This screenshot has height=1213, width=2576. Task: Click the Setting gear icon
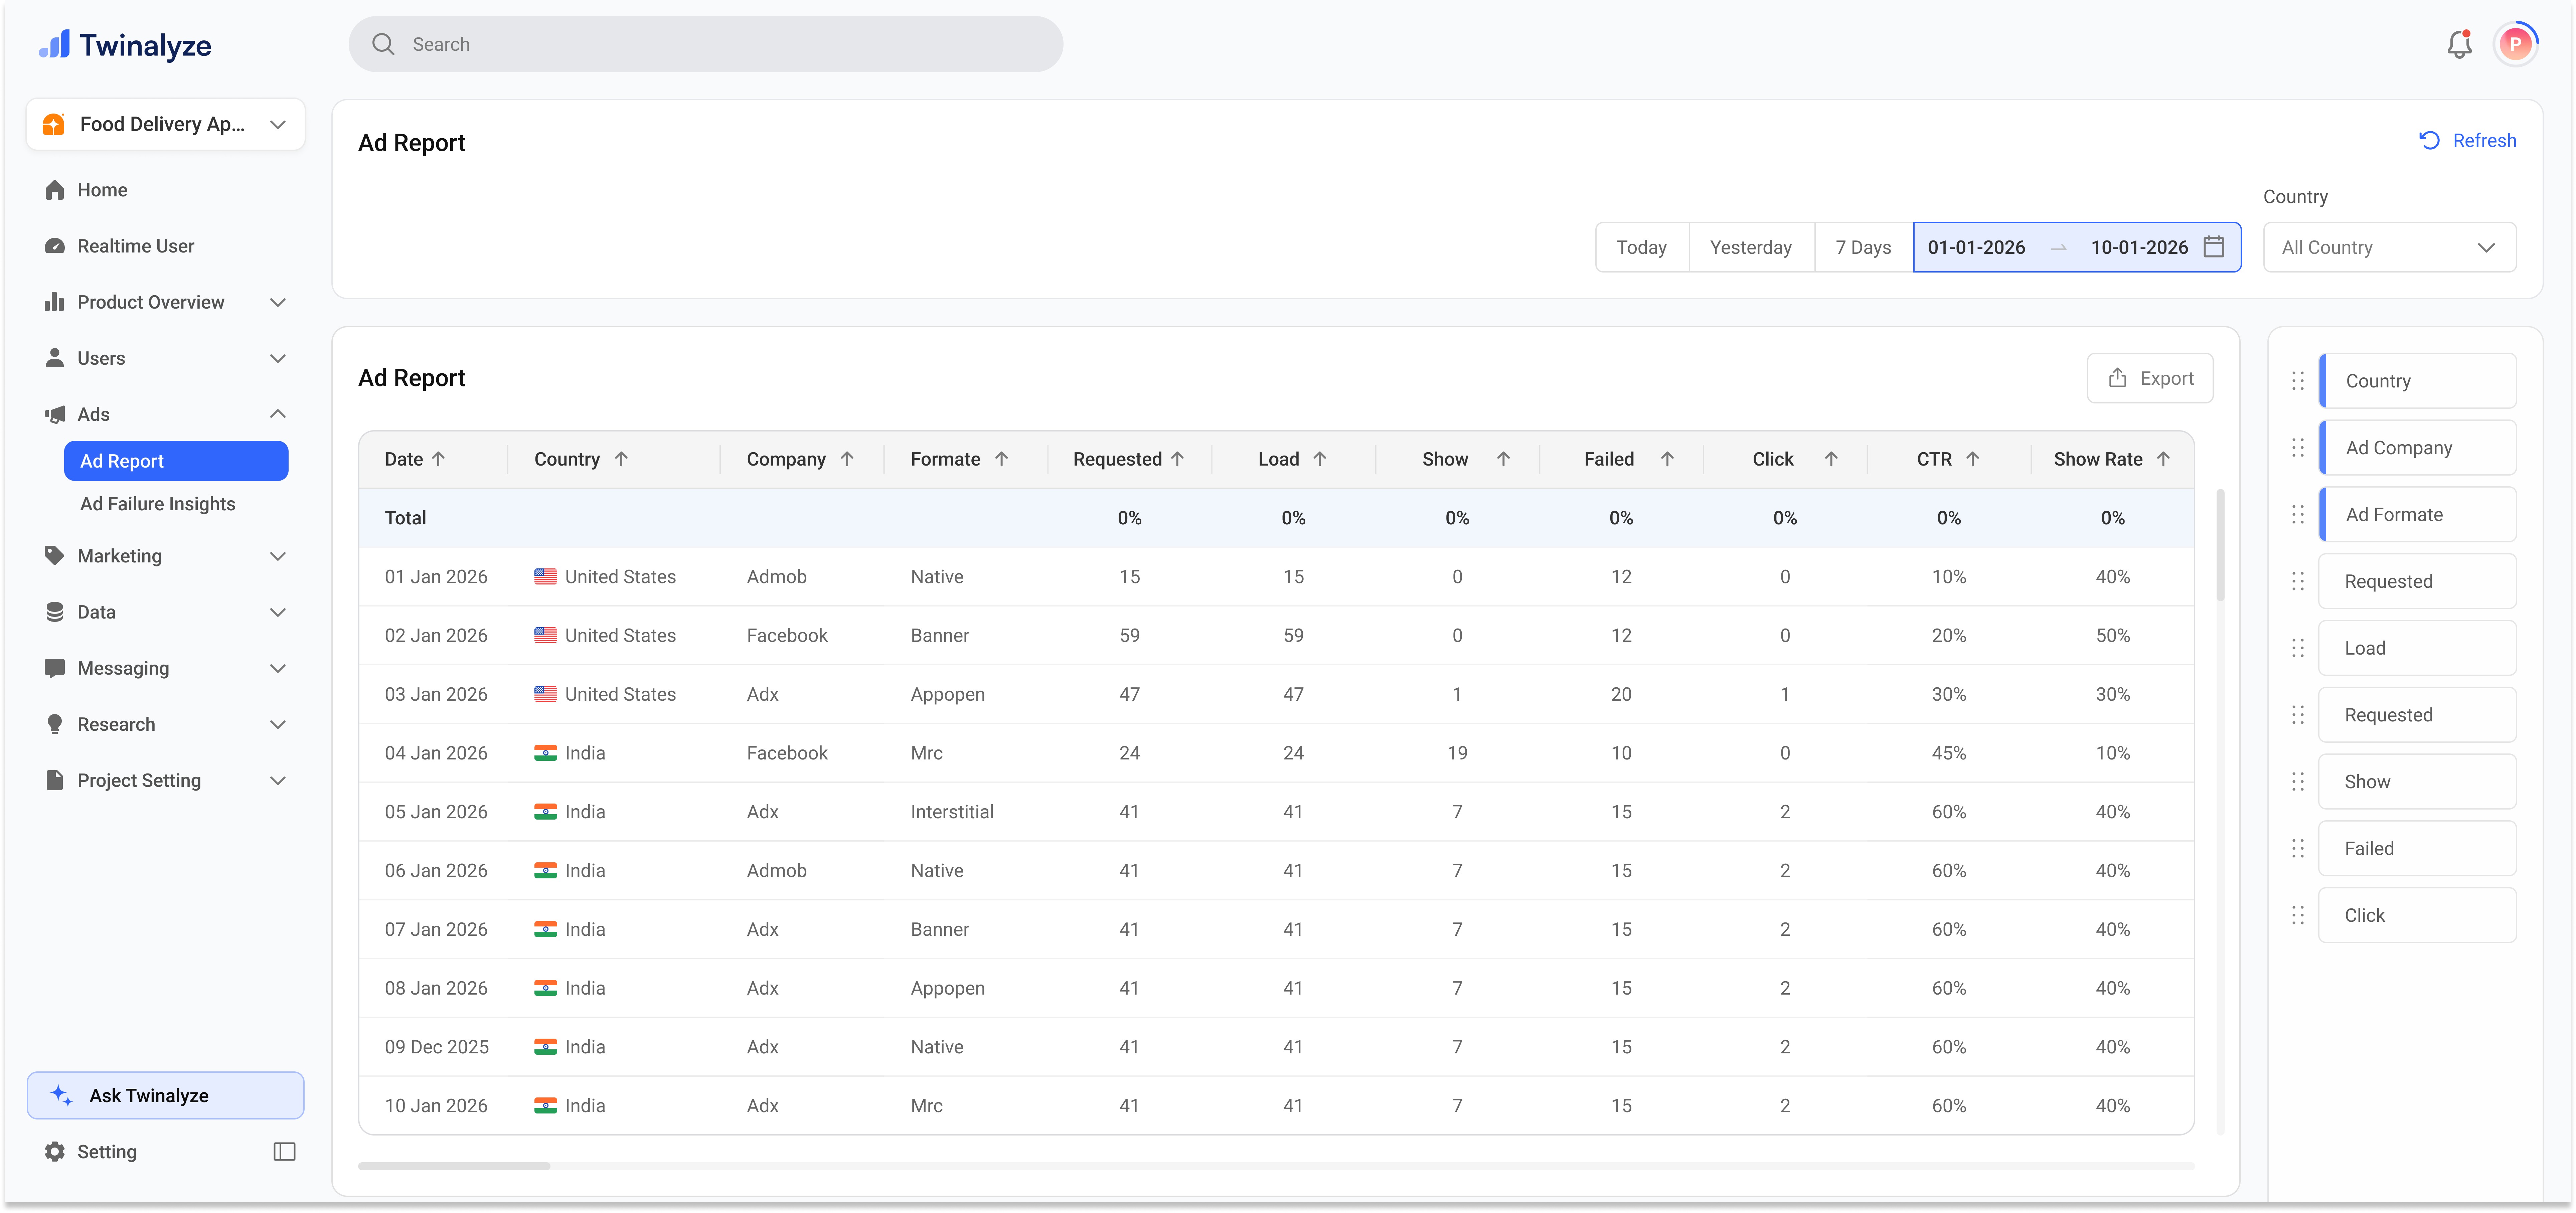point(55,1152)
